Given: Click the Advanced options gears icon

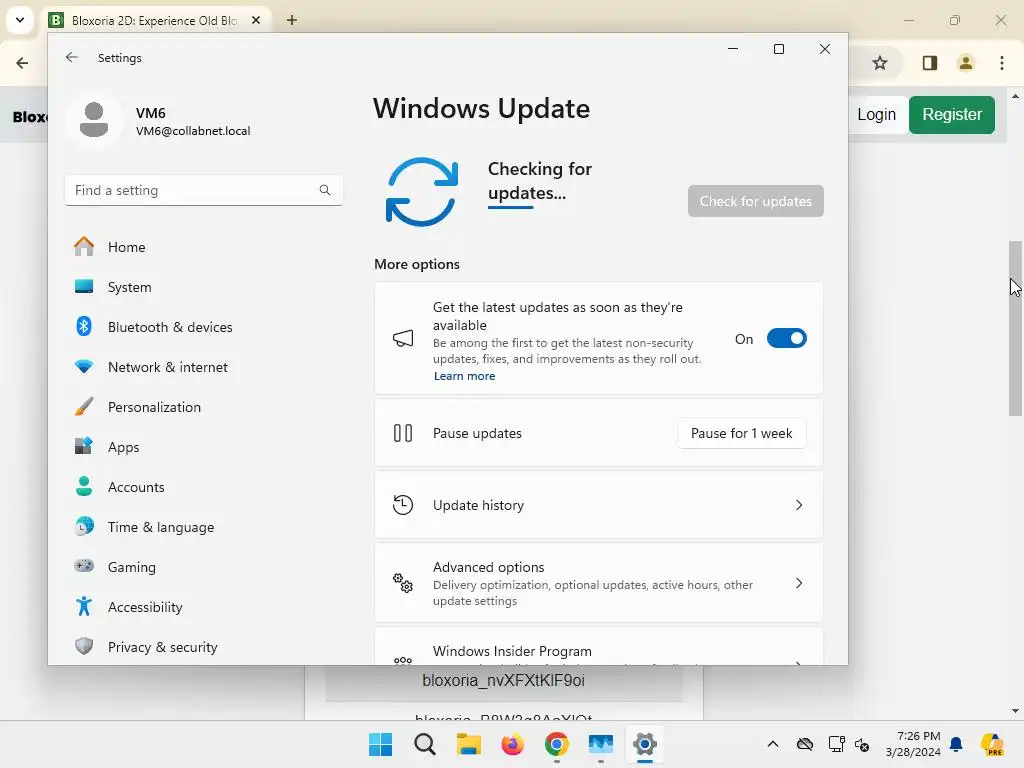Looking at the screenshot, I should [x=403, y=583].
